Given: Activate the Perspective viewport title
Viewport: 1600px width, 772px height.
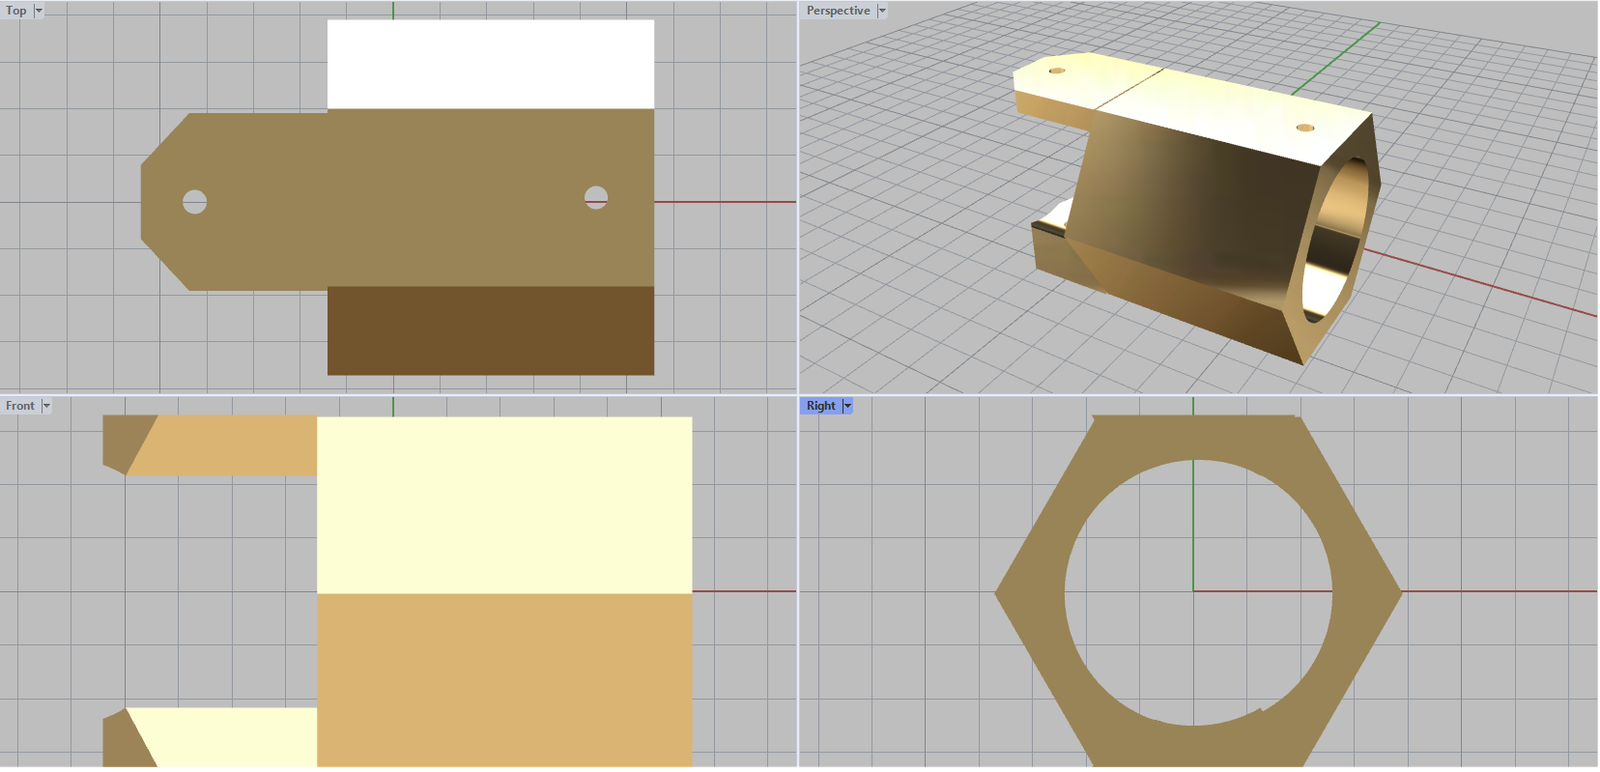Looking at the screenshot, I should pyautogui.click(x=838, y=11).
